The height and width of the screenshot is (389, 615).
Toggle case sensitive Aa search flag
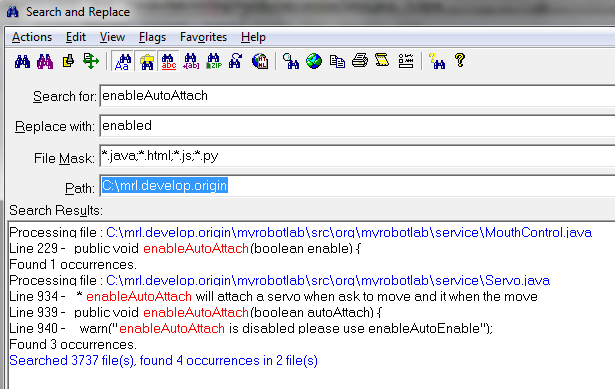(x=123, y=61)
